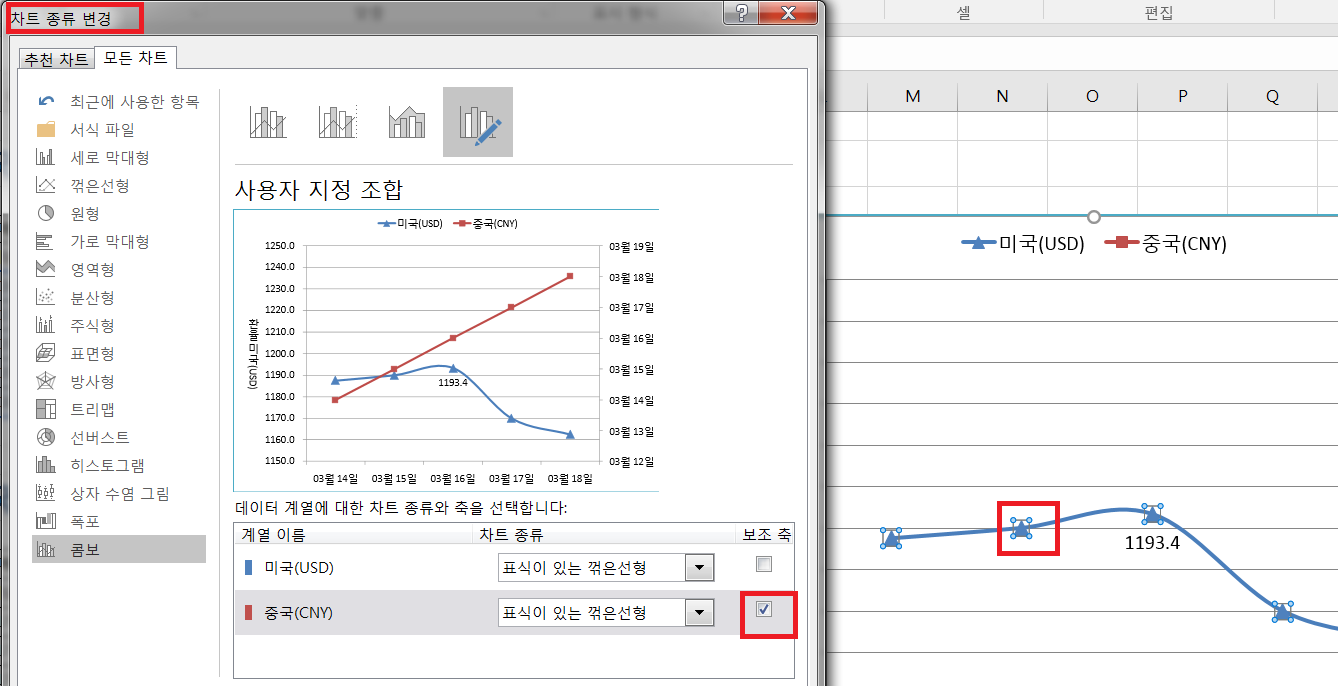Expand chart type dropdown for 중국(CNY)
This screenshot has width=1338, height=686.
(x=699, y=612)
